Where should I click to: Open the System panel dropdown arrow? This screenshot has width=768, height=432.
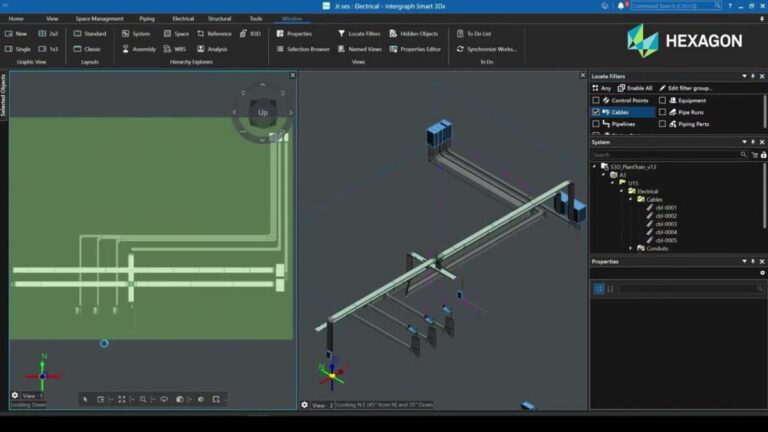(744, 142)
